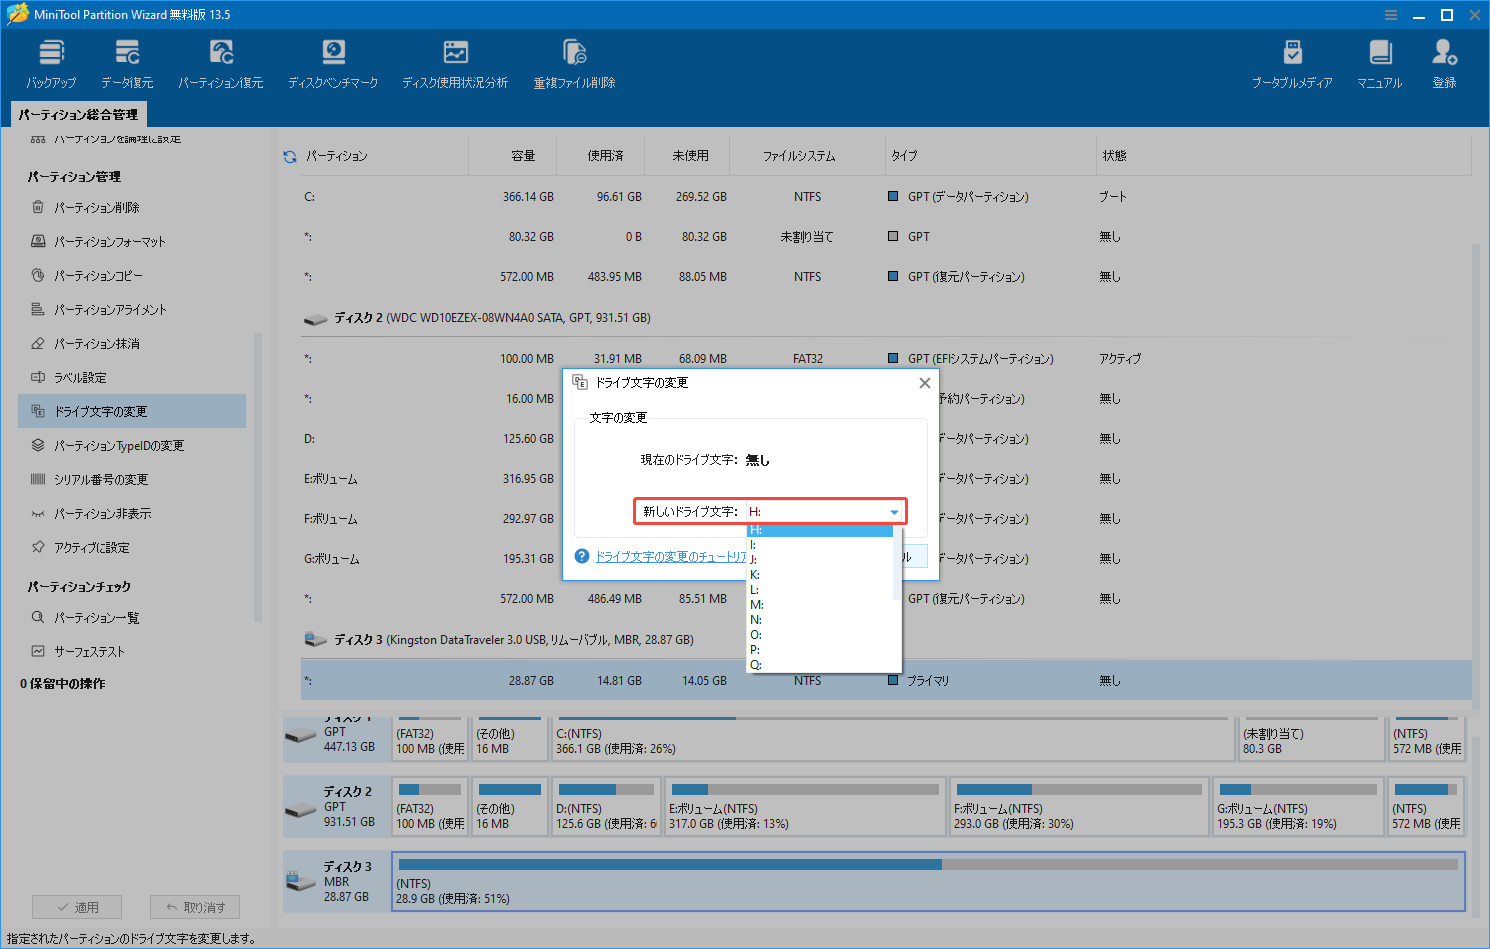
Task: Refresh the partition list
Action: (x=290, y=155)
